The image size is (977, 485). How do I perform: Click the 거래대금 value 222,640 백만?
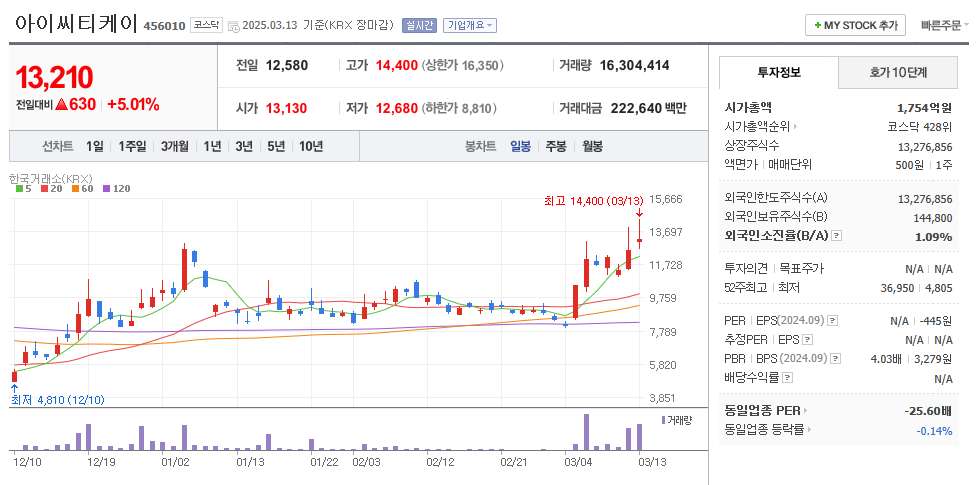(649, 108)
